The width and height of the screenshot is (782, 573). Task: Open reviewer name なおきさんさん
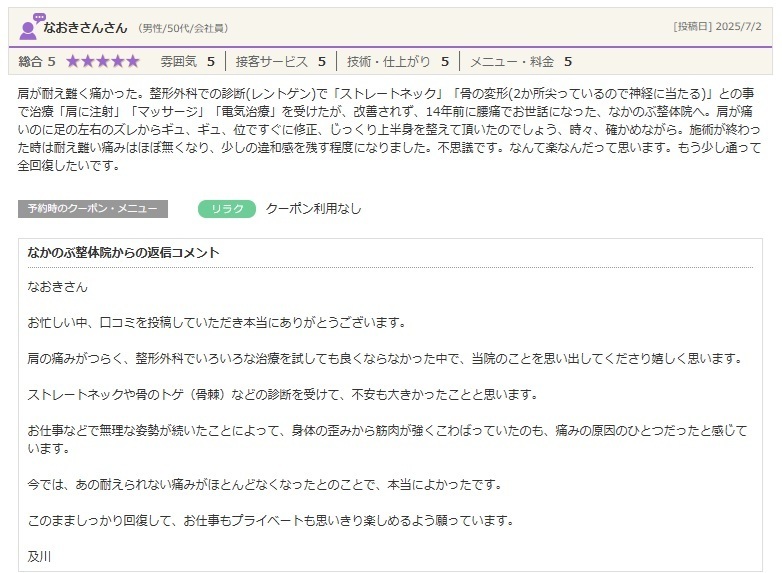(85, 27)
